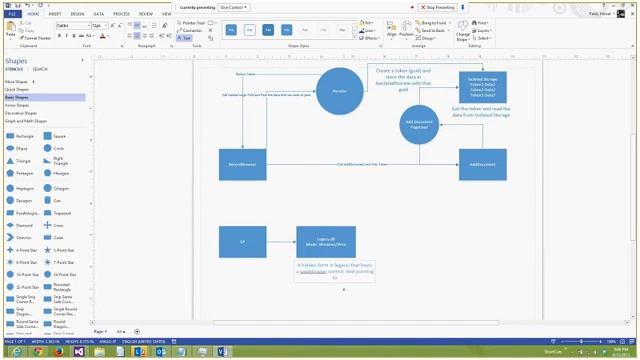Select 5-Point Star in the stencil

tap(59, 250)
